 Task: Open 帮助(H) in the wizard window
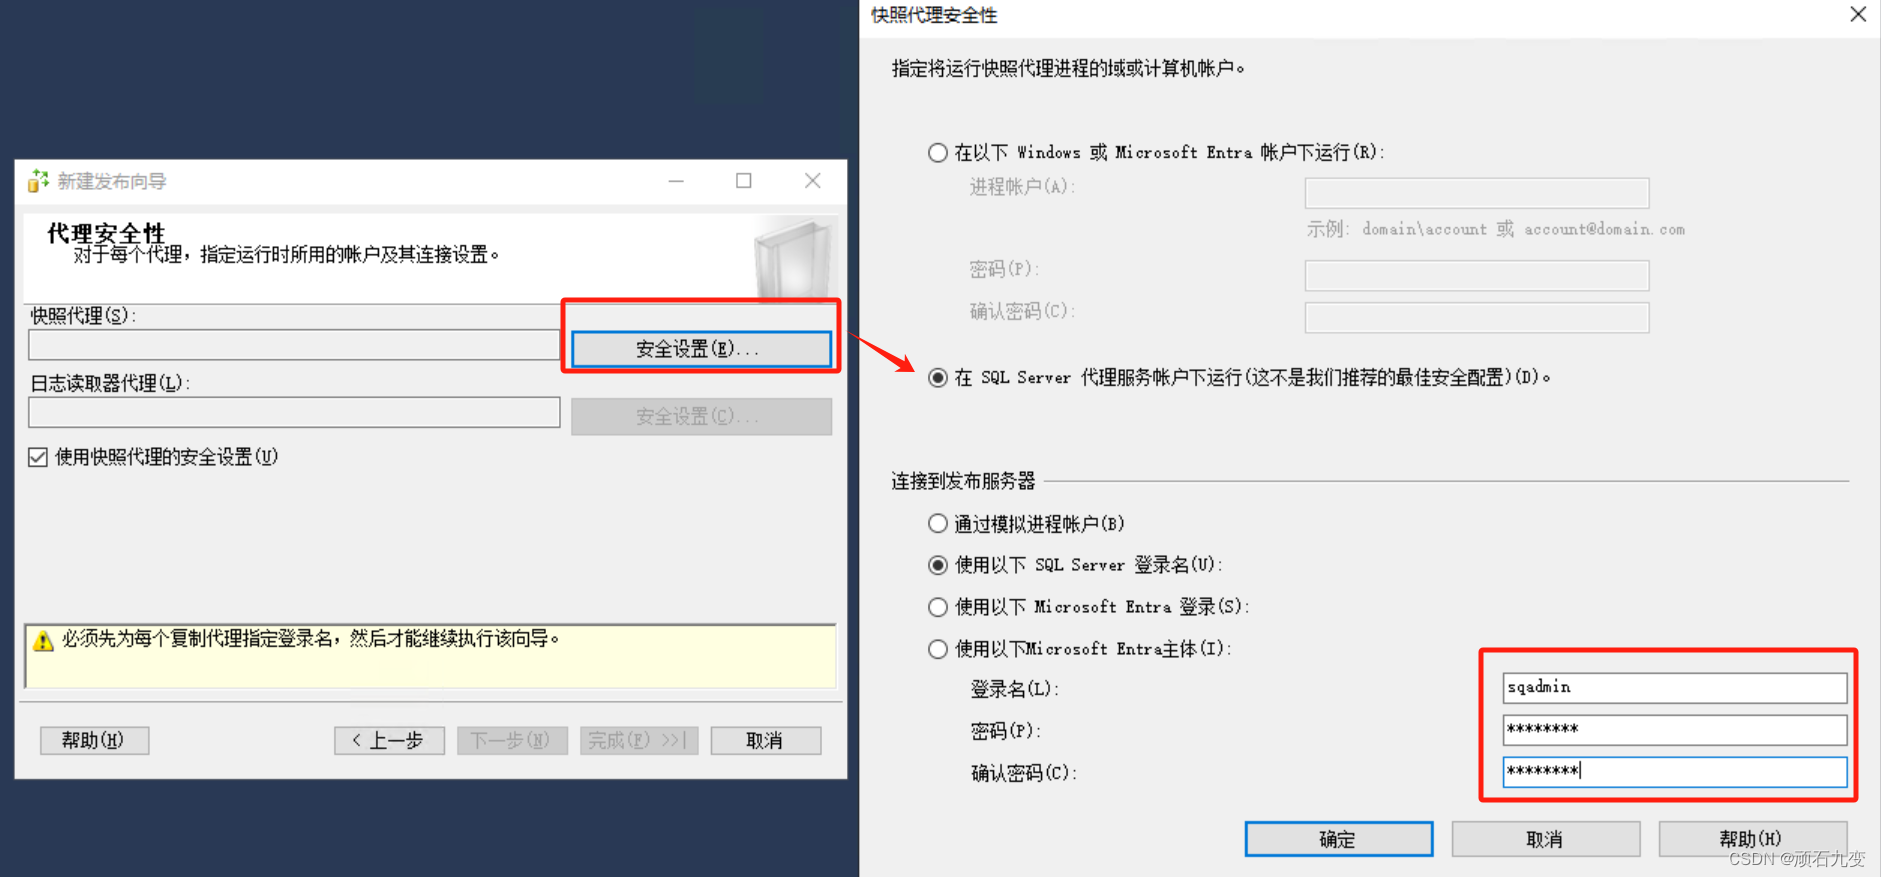tap(94, 741)
